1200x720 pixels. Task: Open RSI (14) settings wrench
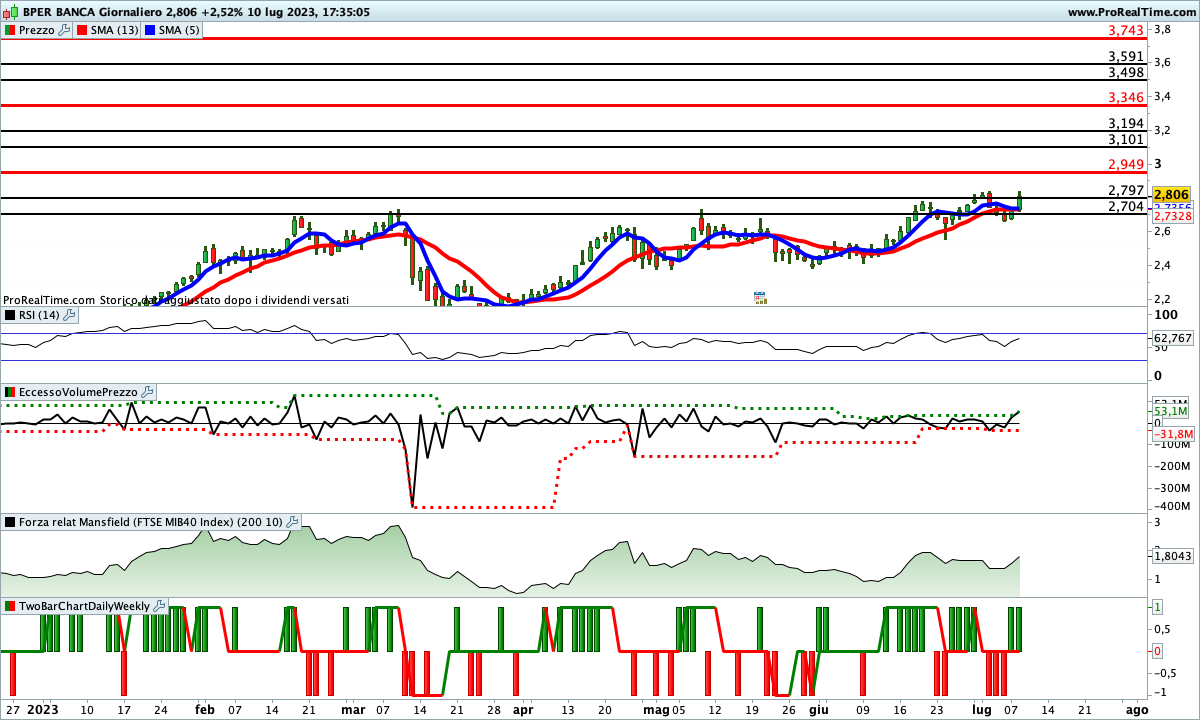[x=69, y=315]
